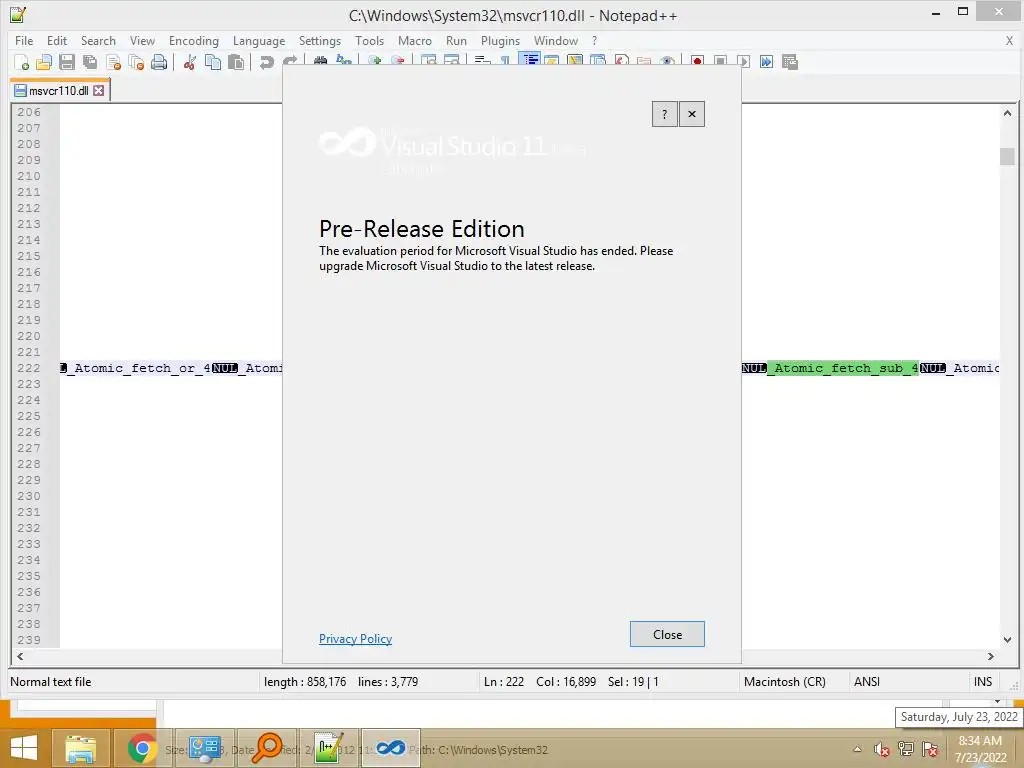1024x768 pixels.
Task: Open the Windows Start button
Action: pos(24,748)
